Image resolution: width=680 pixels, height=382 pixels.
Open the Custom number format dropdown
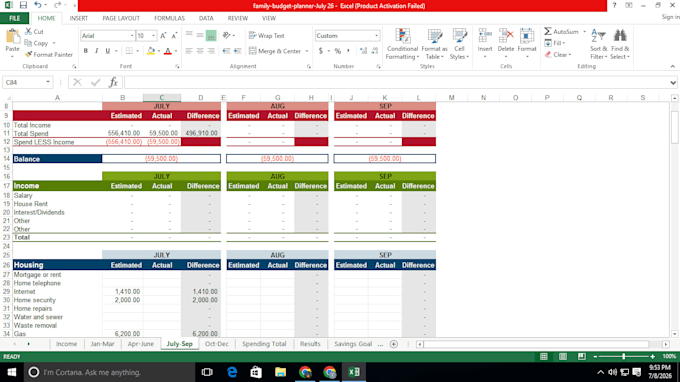coord(376,36)
